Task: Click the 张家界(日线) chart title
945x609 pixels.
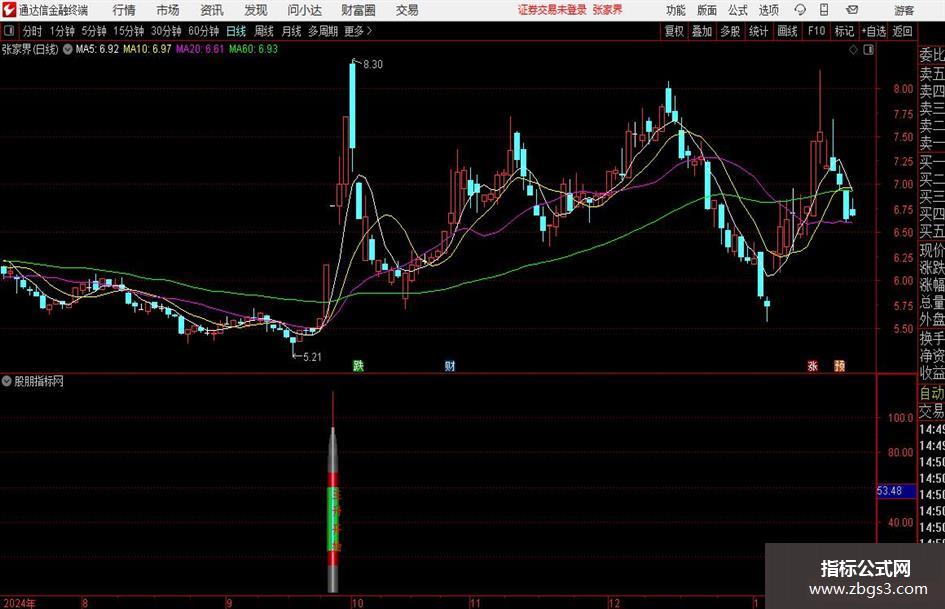Action: tap(30, 49)
